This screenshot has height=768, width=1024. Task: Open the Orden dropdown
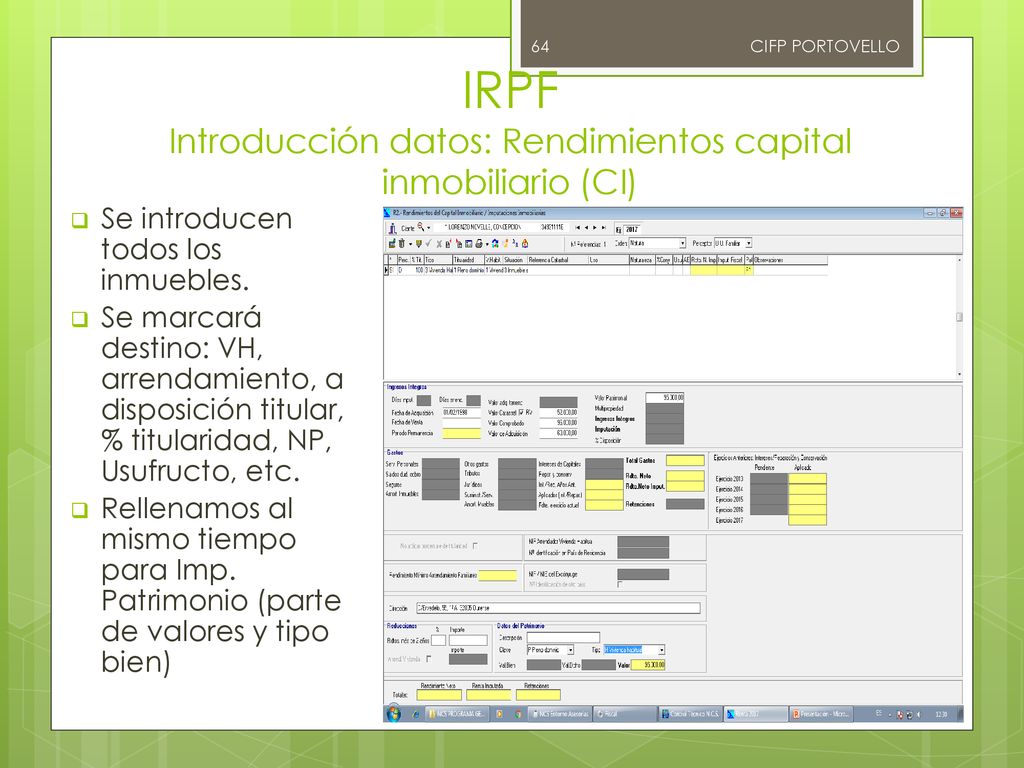(x=682, y=243)
